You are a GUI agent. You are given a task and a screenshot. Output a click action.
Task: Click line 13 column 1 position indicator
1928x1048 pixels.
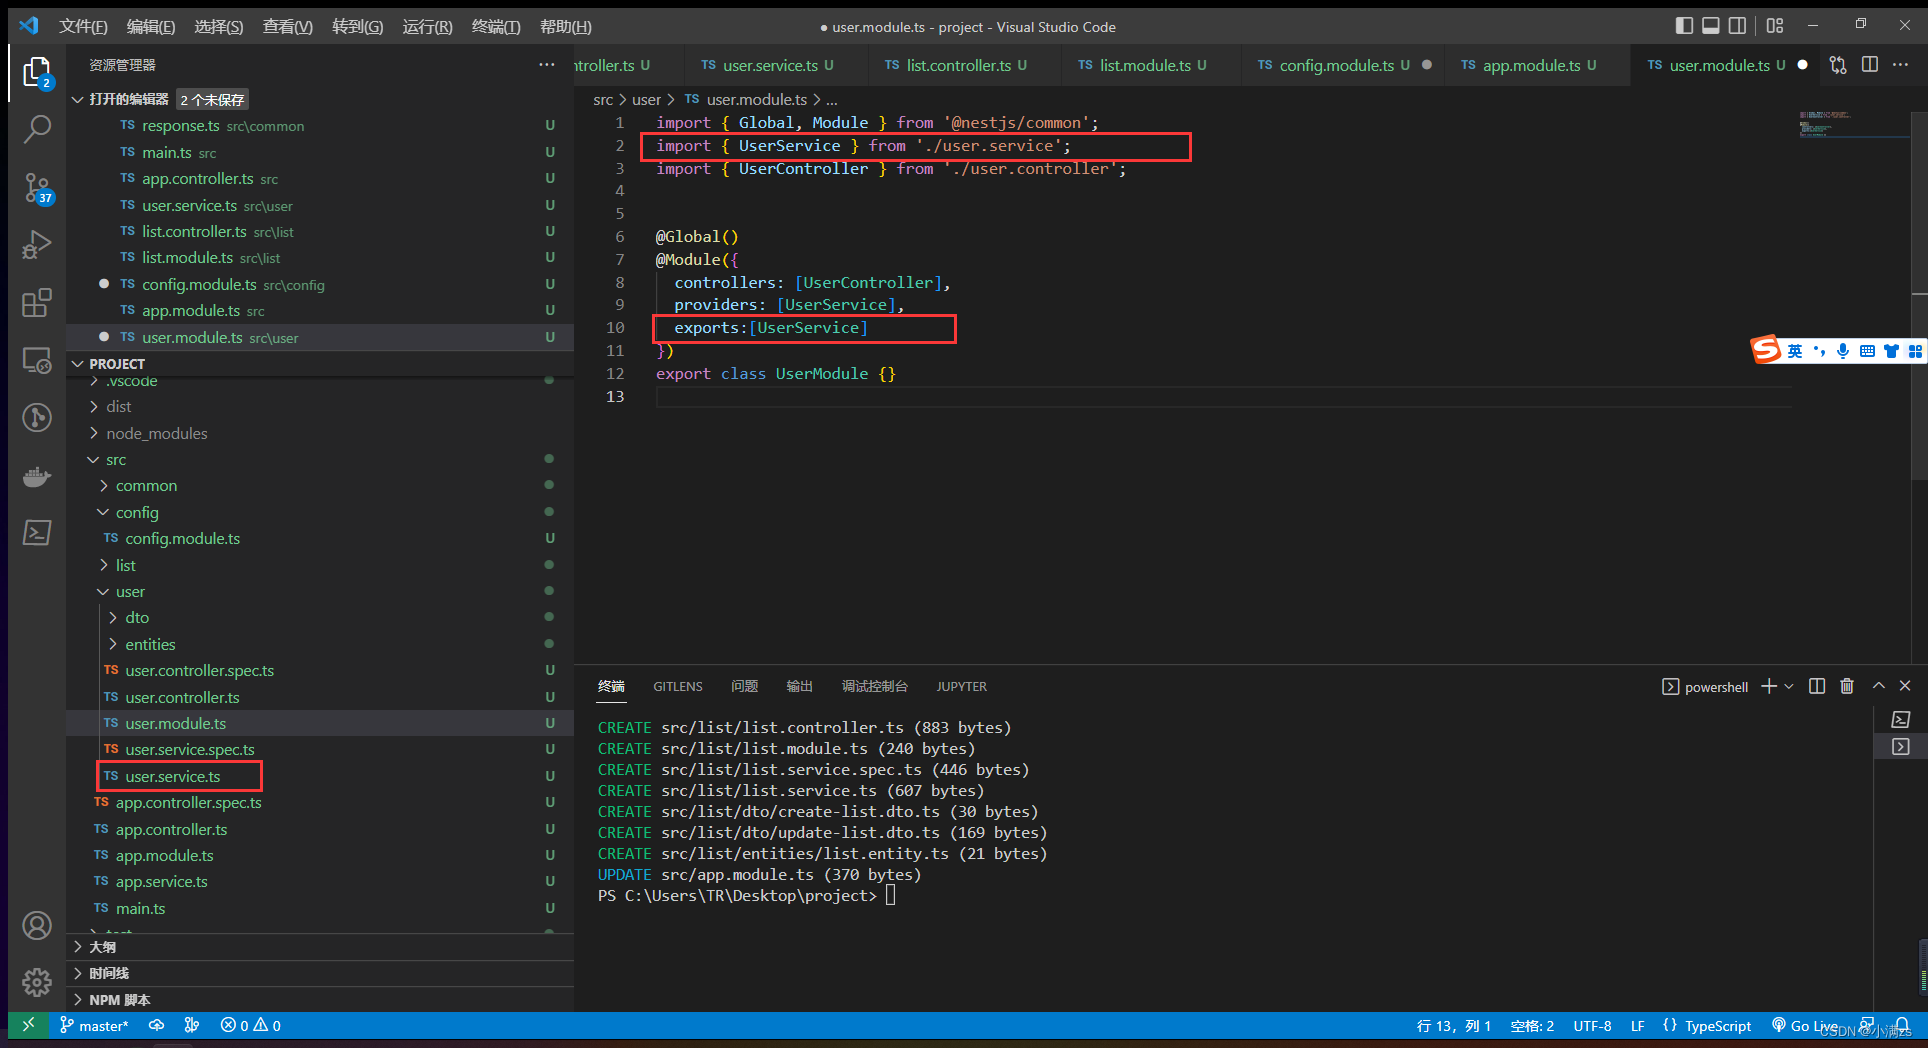tap(1453, 1025)
